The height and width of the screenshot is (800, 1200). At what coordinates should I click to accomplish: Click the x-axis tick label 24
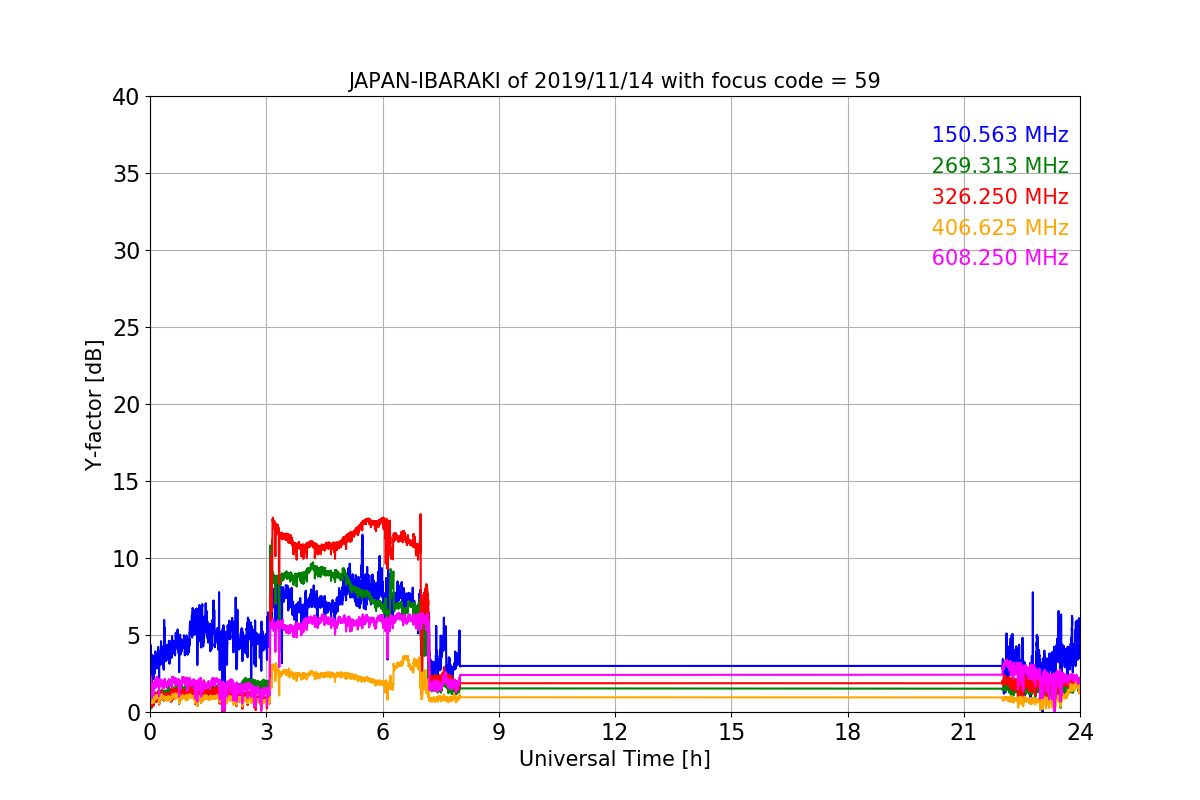coord(1080,731)
